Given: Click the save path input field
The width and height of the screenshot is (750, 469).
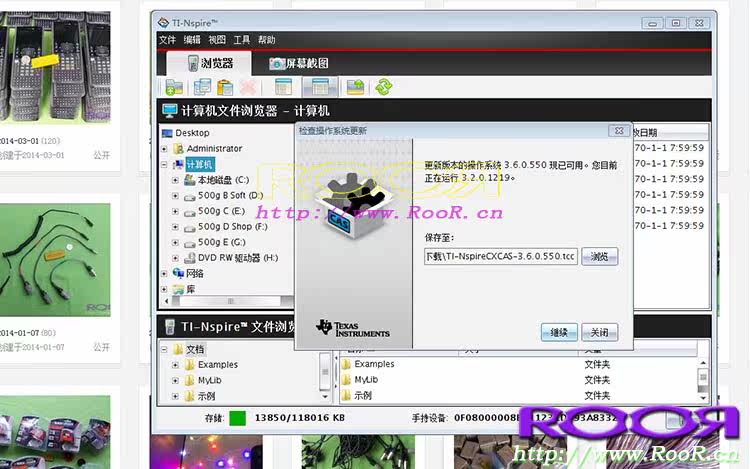Looking at the screenshot, I should [x=501, y=257].
